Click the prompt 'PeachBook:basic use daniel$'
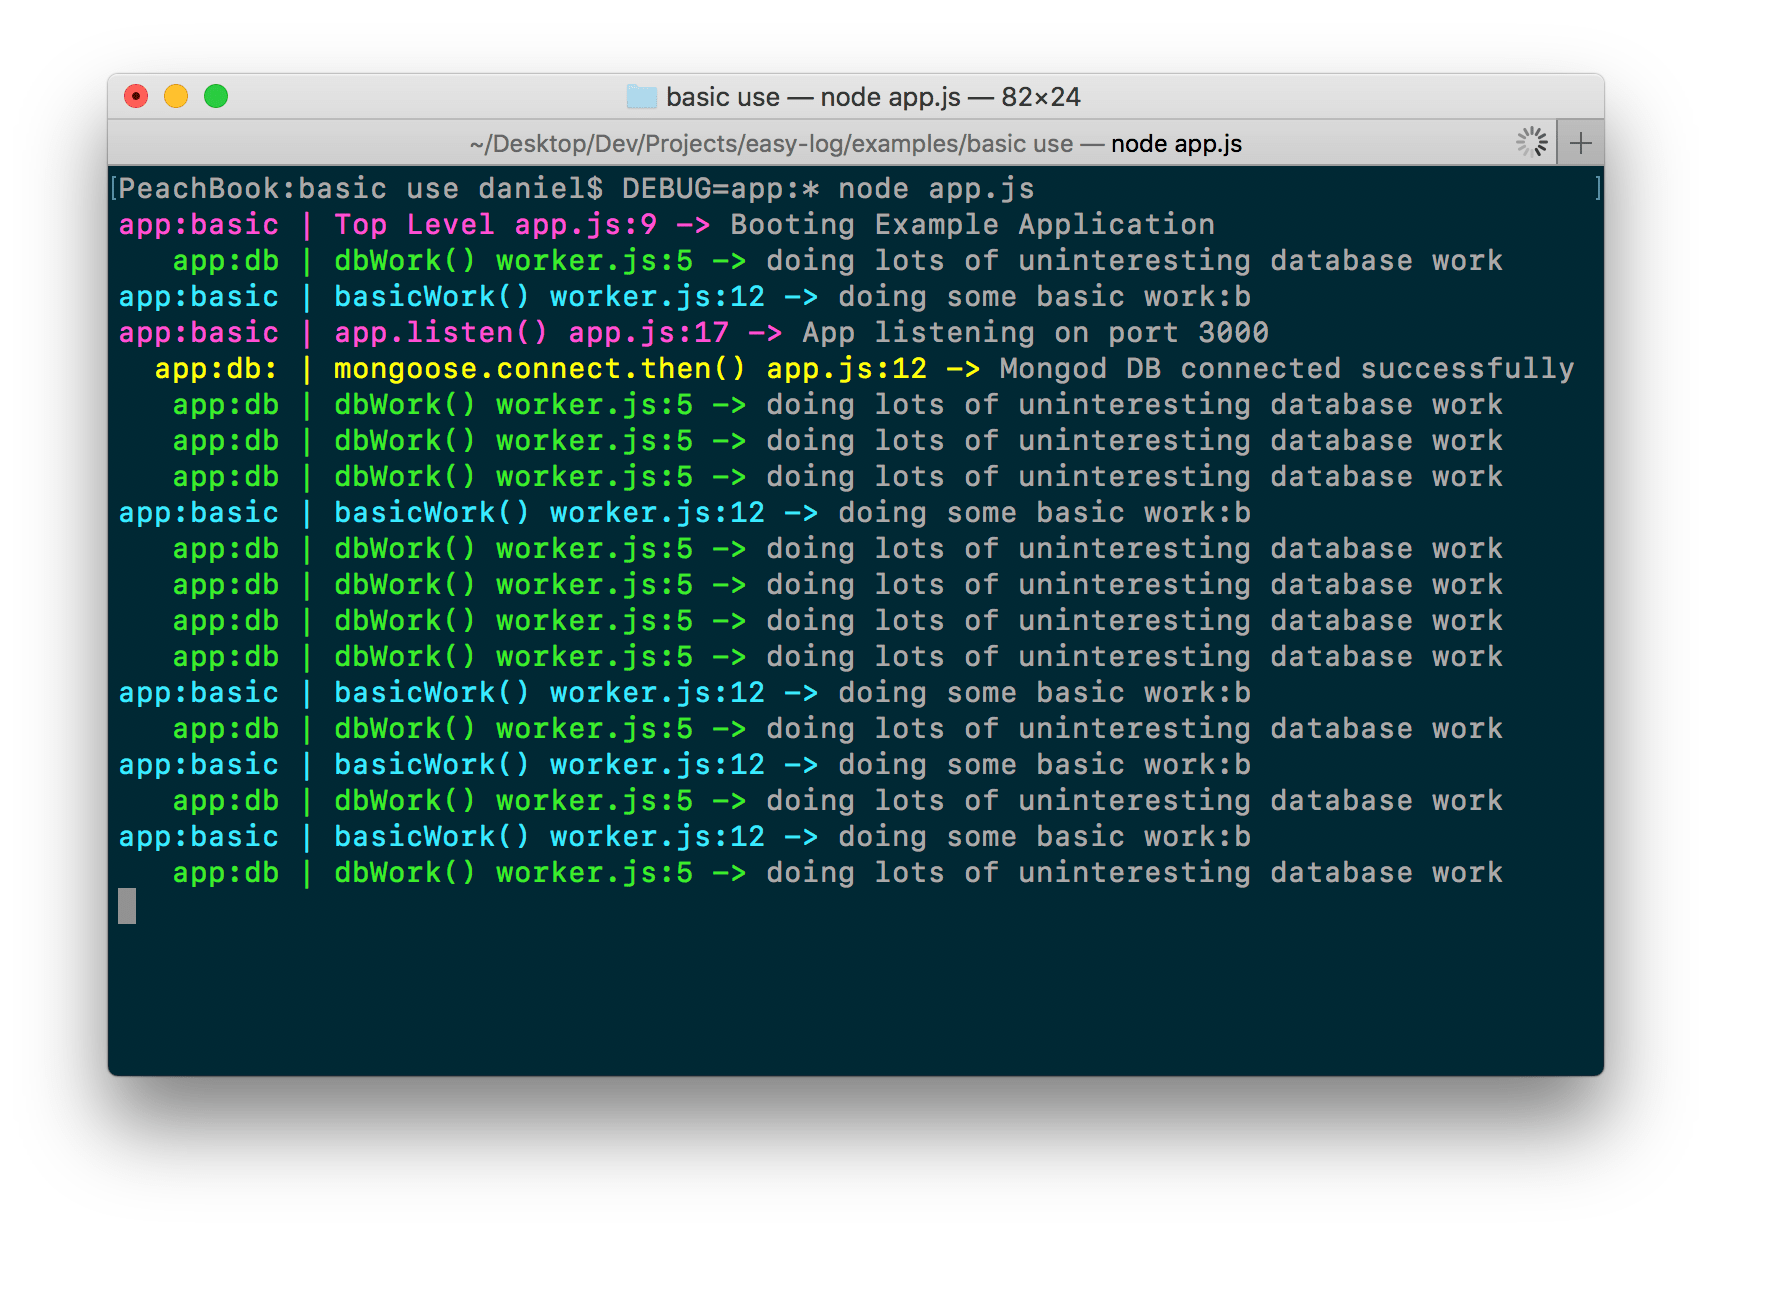This screenshot has height=1297, width=1768. tap(361, 189)
